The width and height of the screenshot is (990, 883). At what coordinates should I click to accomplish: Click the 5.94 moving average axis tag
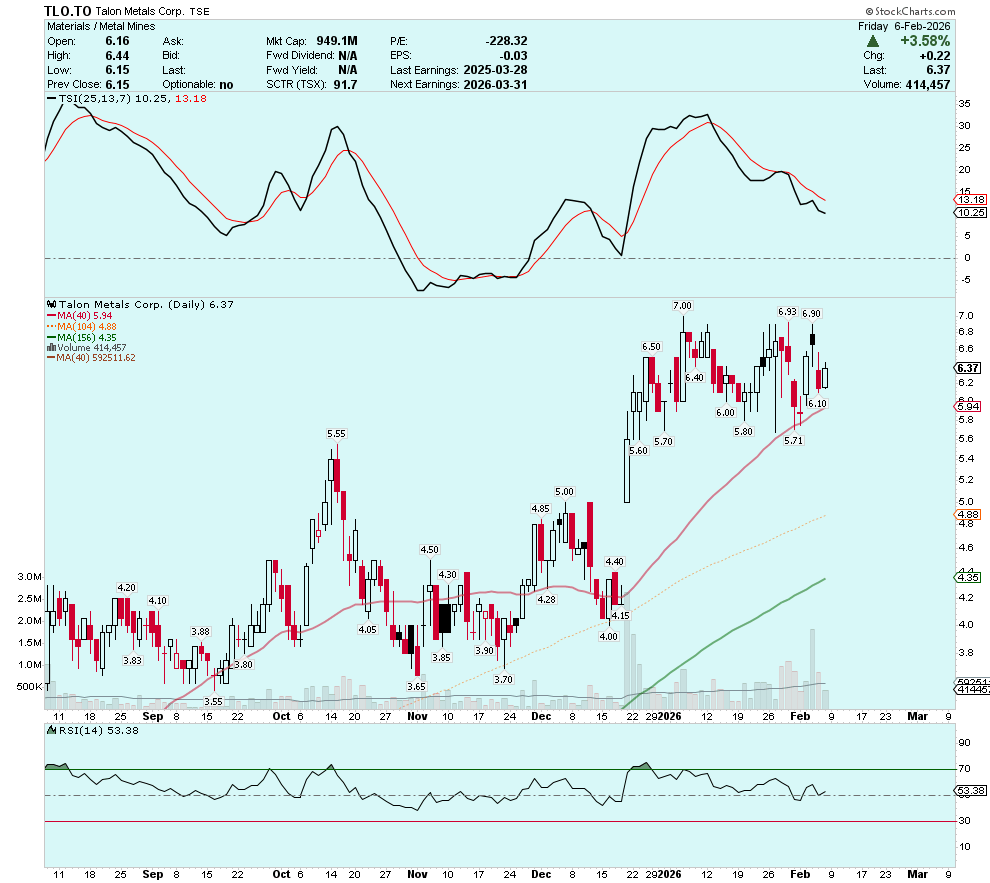point(969,406)
